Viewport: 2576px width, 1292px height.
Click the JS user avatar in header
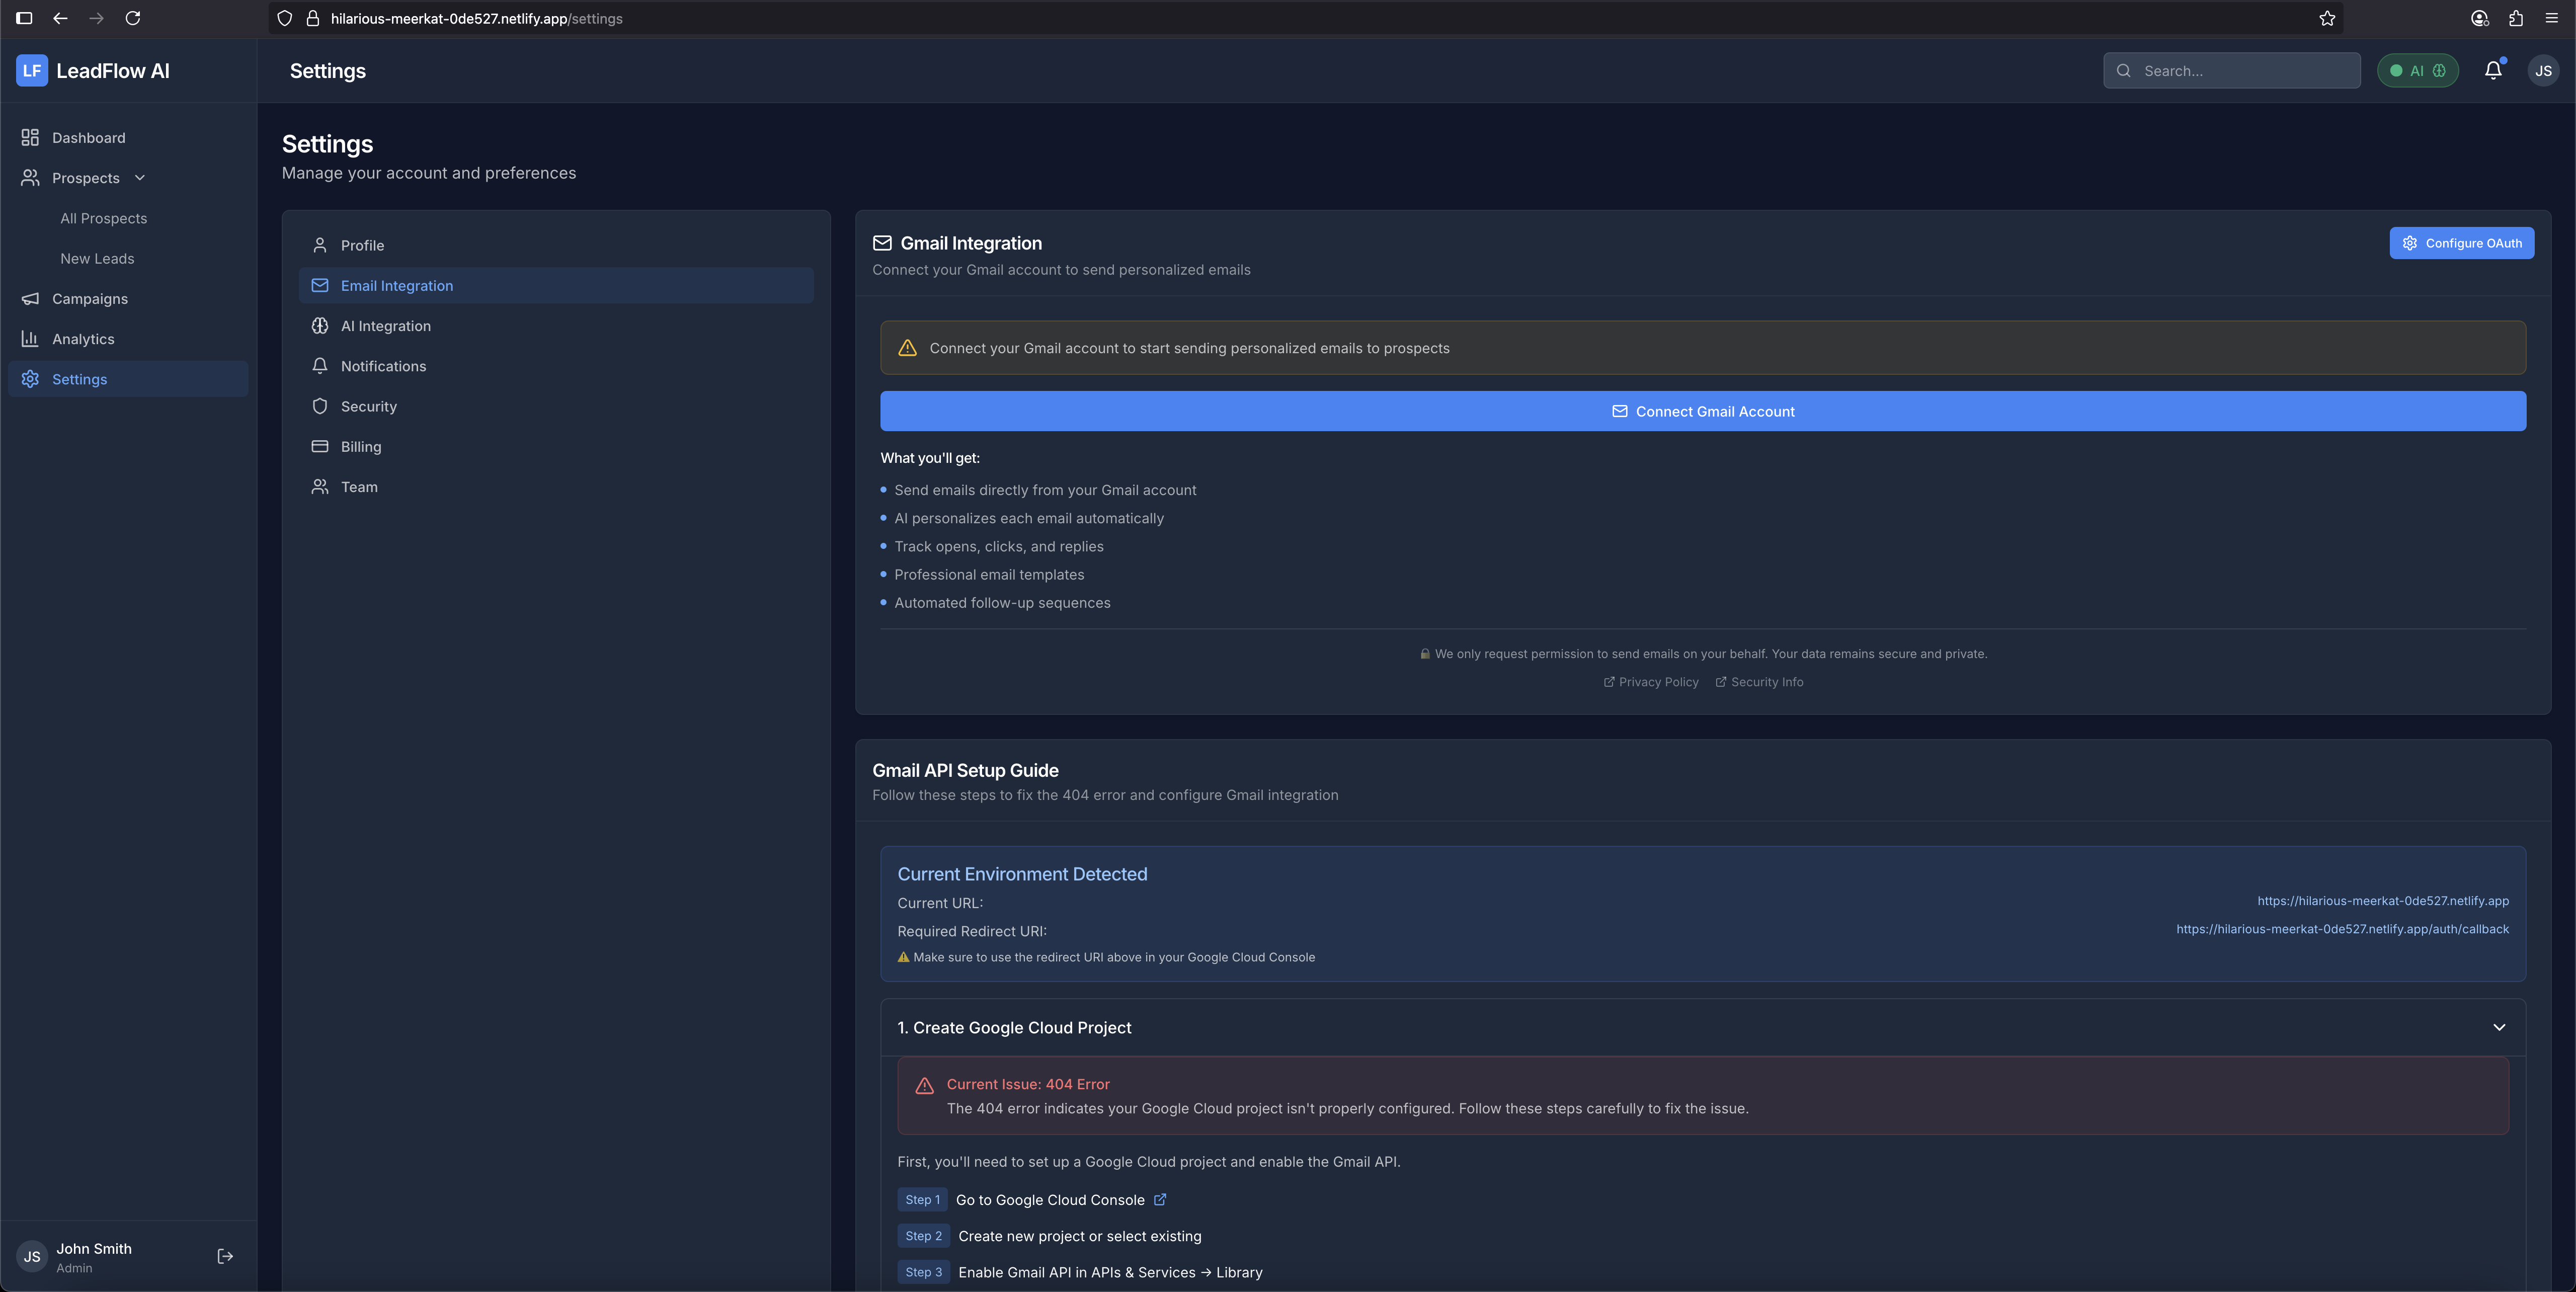[2542, 71]
